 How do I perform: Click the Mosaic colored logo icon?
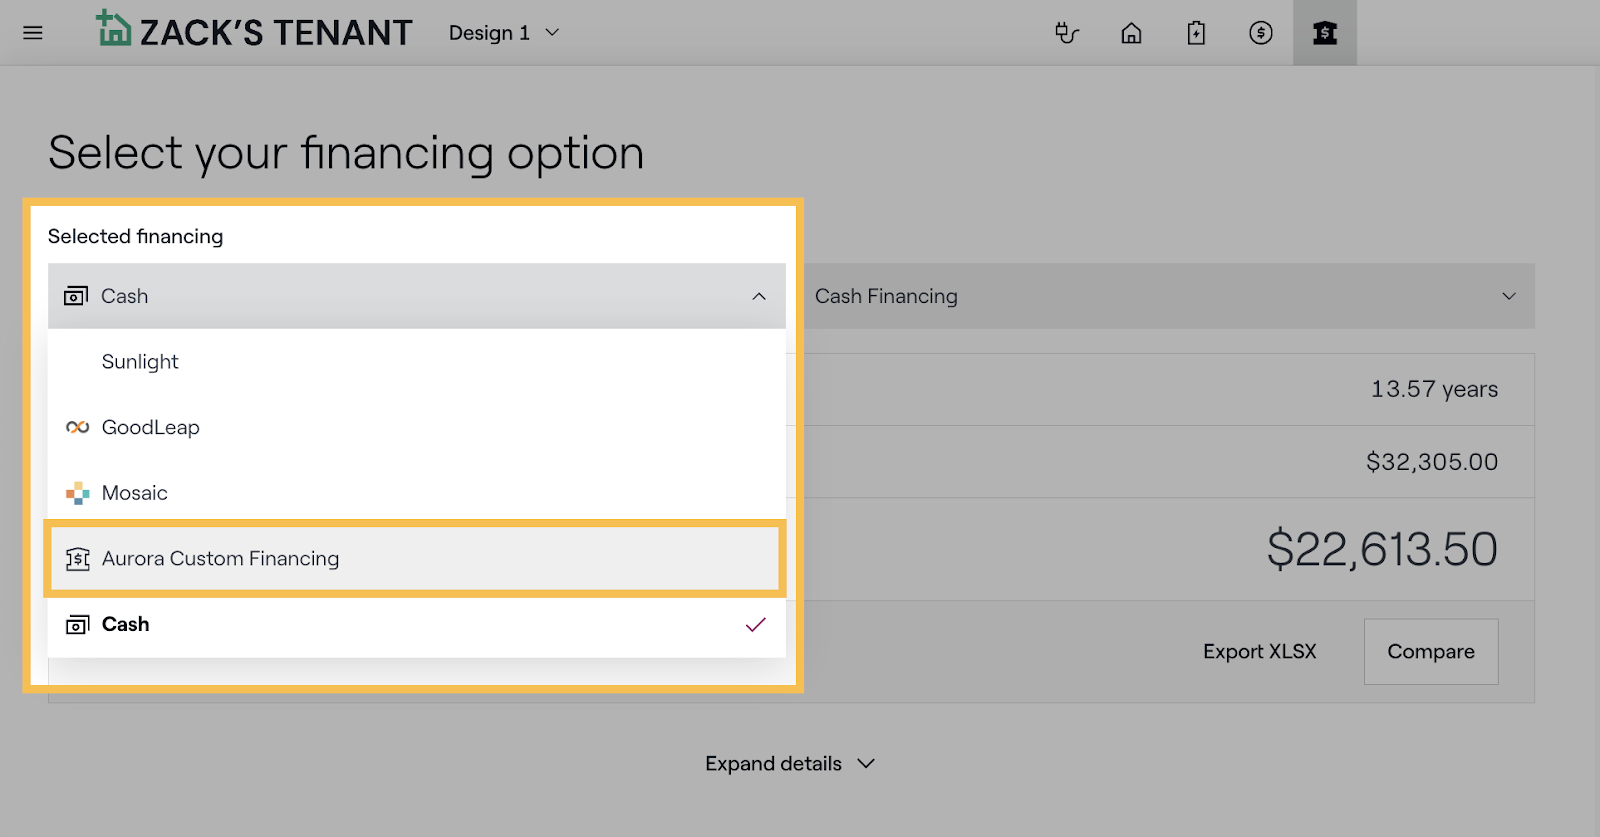coord(78,493)
